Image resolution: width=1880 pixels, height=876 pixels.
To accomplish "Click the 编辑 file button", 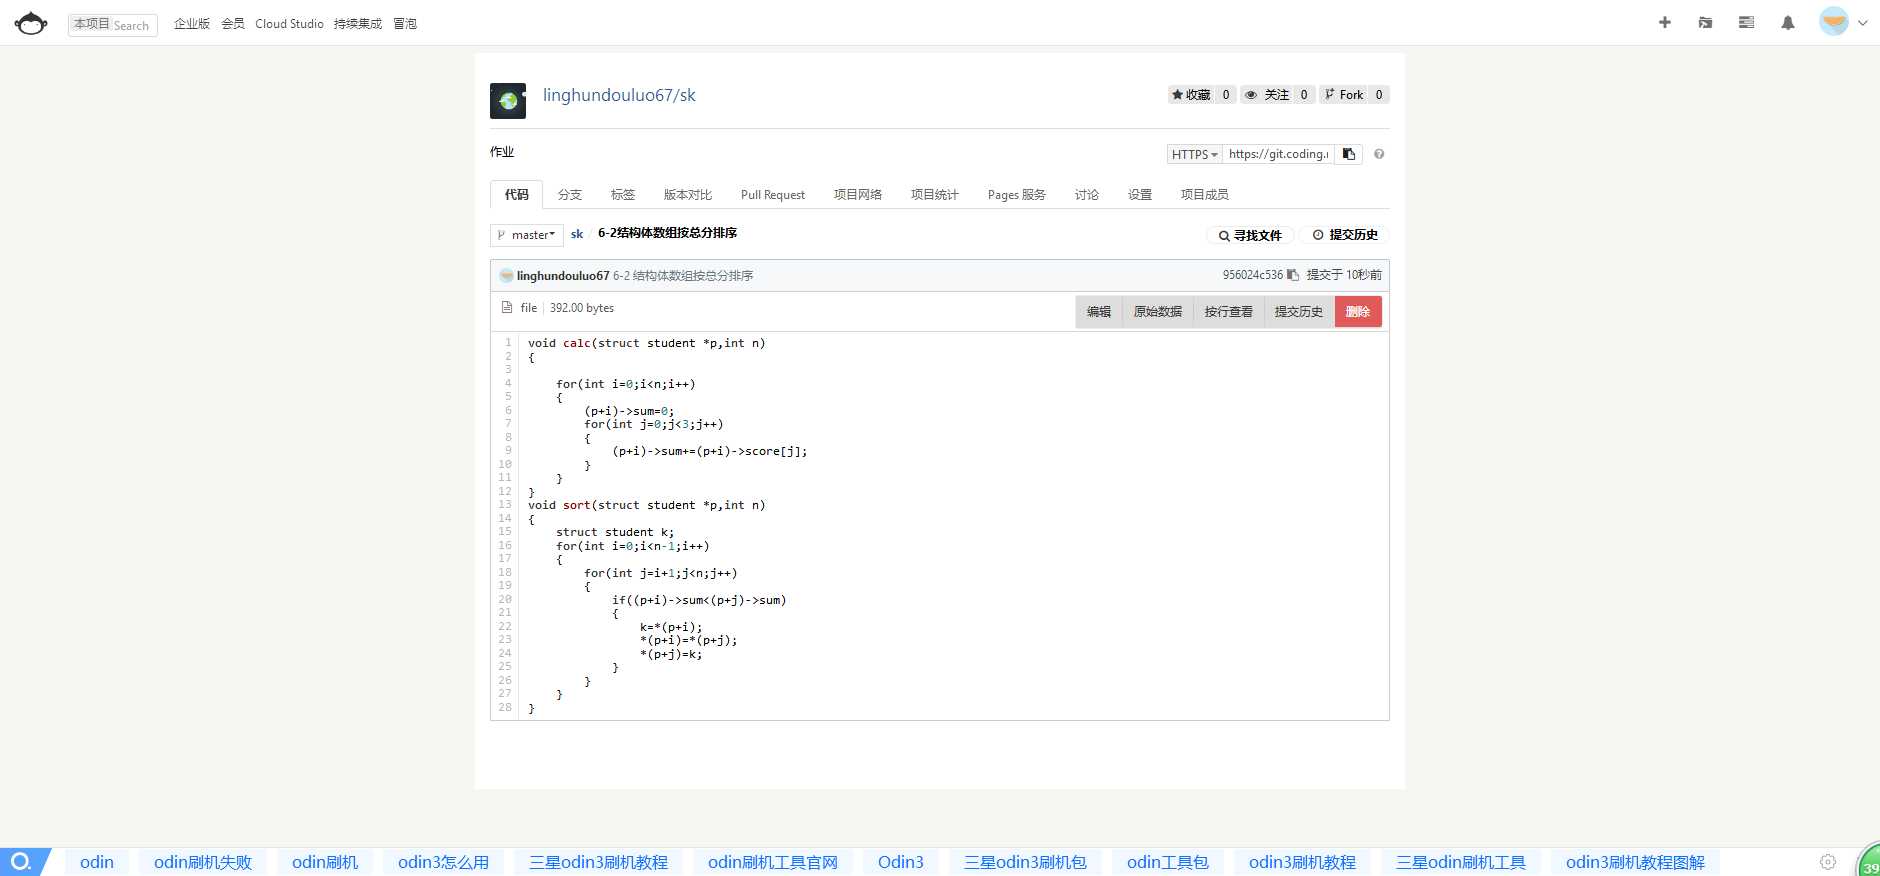I will tap(1099, 312).
